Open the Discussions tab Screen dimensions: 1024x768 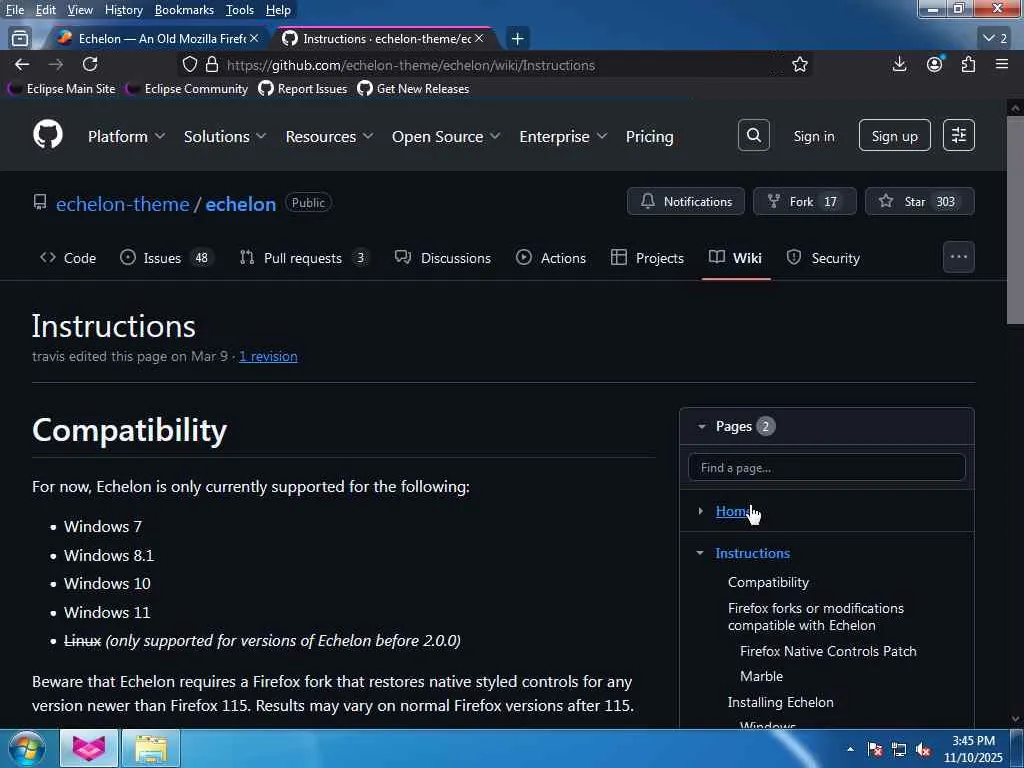tap(443, 258)
